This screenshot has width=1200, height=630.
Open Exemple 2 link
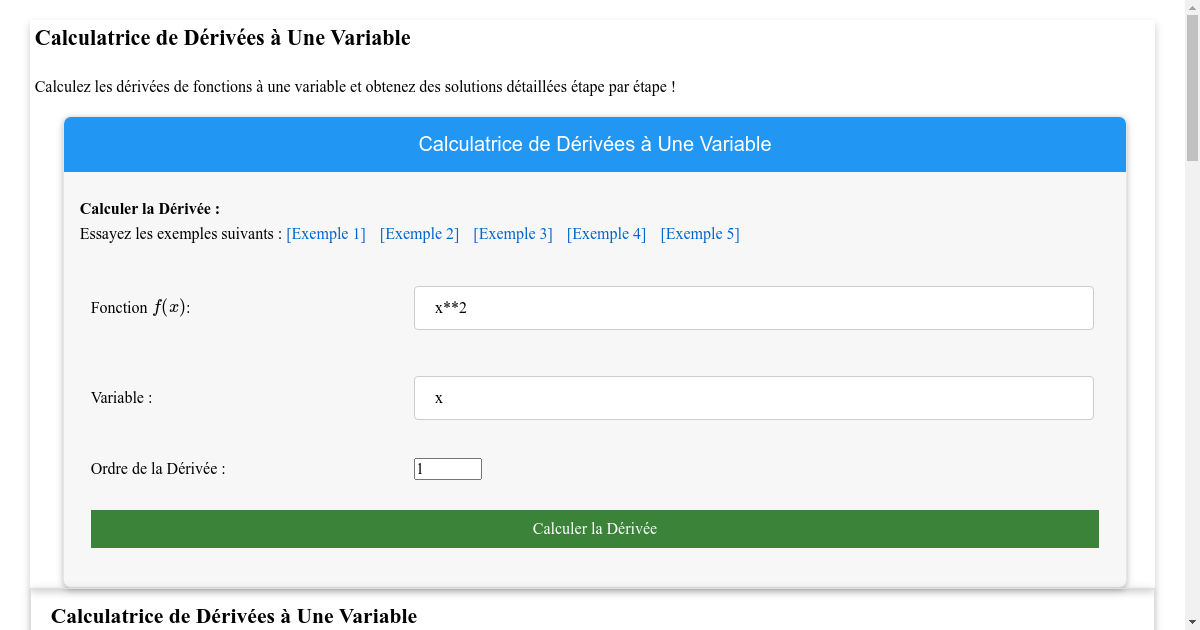[x=419, y=233]
